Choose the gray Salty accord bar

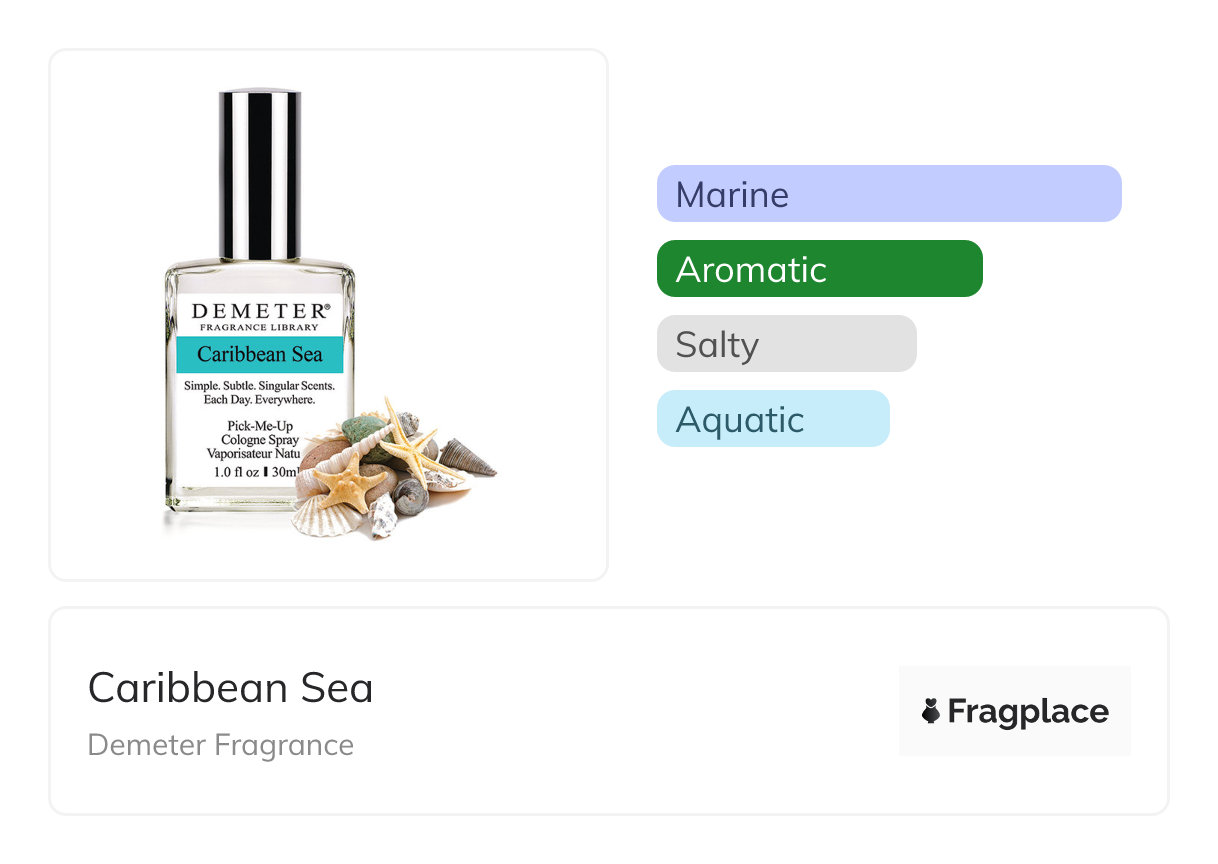(786, 344)
